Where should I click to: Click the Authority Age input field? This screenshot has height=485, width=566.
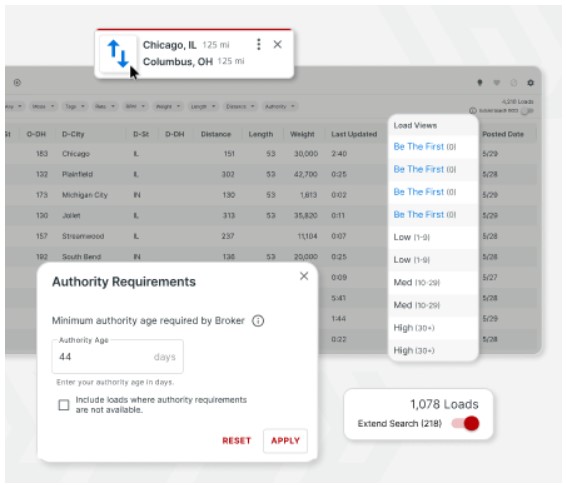click(x=118, y=357)
